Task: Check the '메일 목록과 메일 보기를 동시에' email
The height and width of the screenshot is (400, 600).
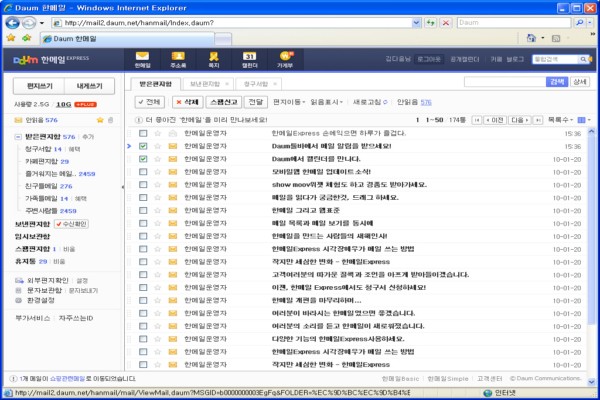Action: click(143, 224)
